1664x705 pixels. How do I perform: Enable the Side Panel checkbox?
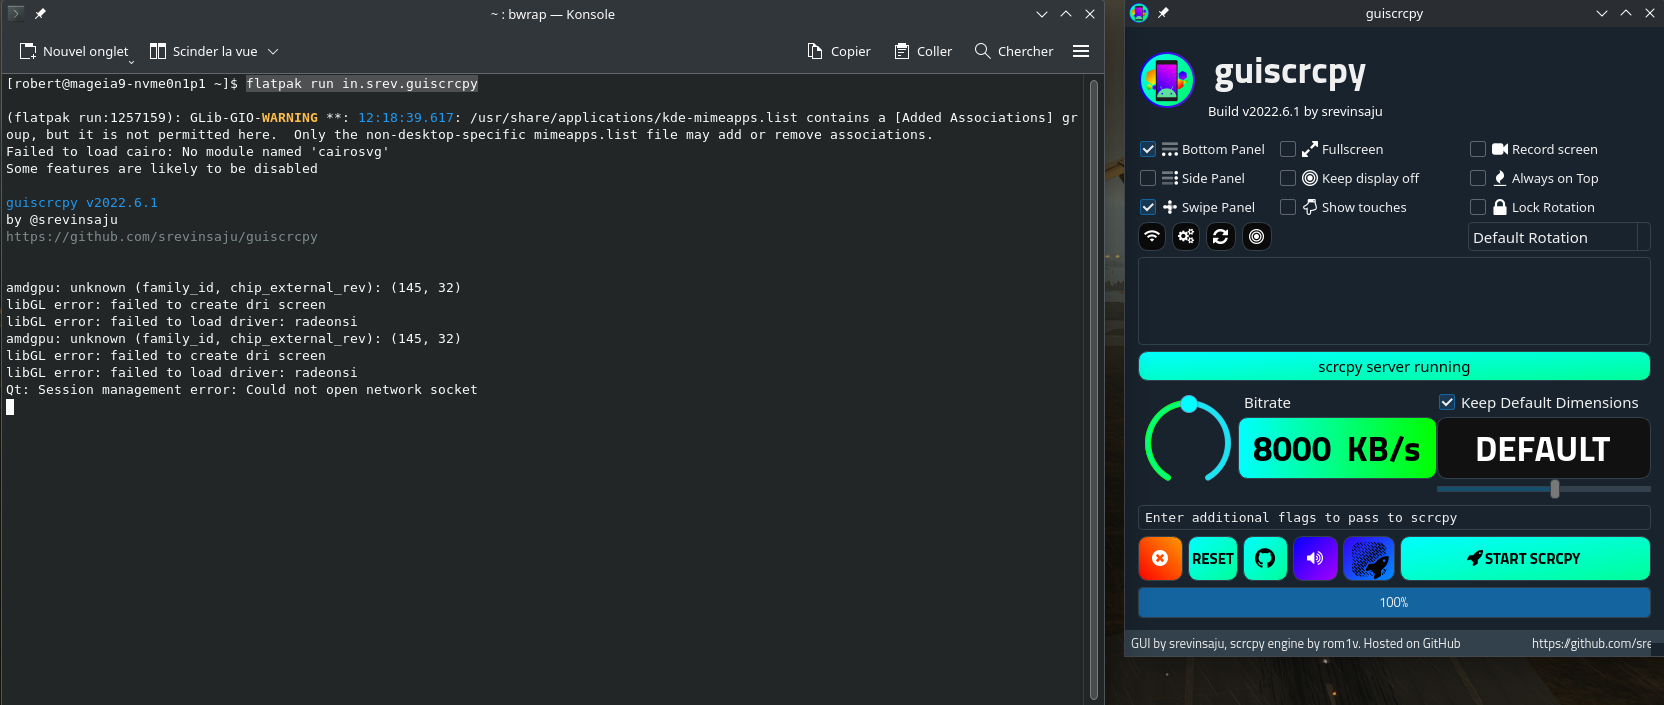coord(1148,178)
